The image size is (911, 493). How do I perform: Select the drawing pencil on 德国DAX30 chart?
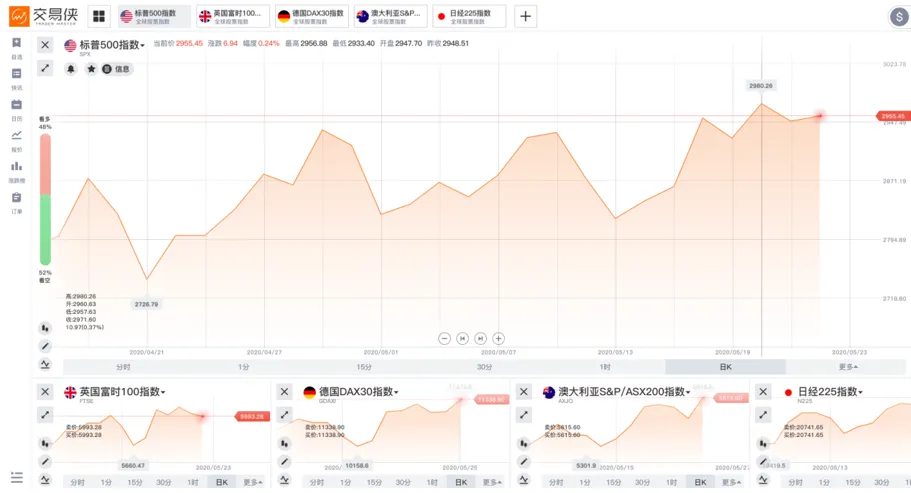point(285,462)
